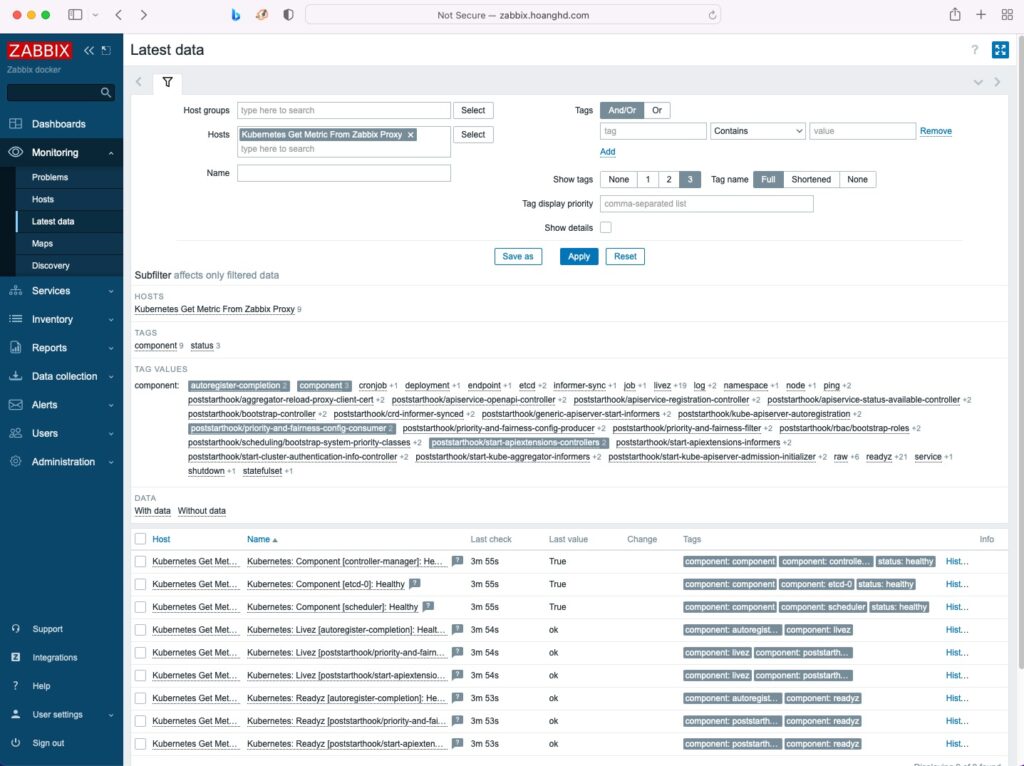
Task: Reload the page in Safari address bar
Action: coord(712,15)
